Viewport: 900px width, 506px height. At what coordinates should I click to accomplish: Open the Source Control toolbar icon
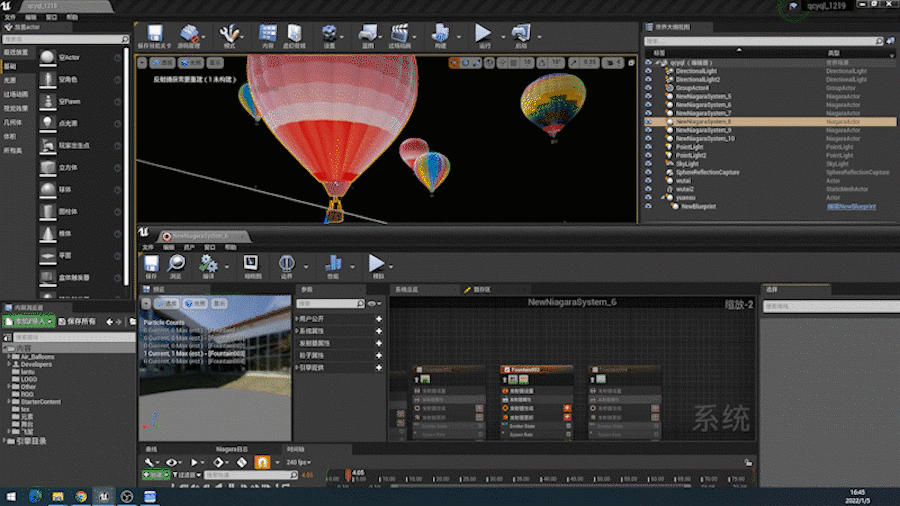tap(188, 33)
